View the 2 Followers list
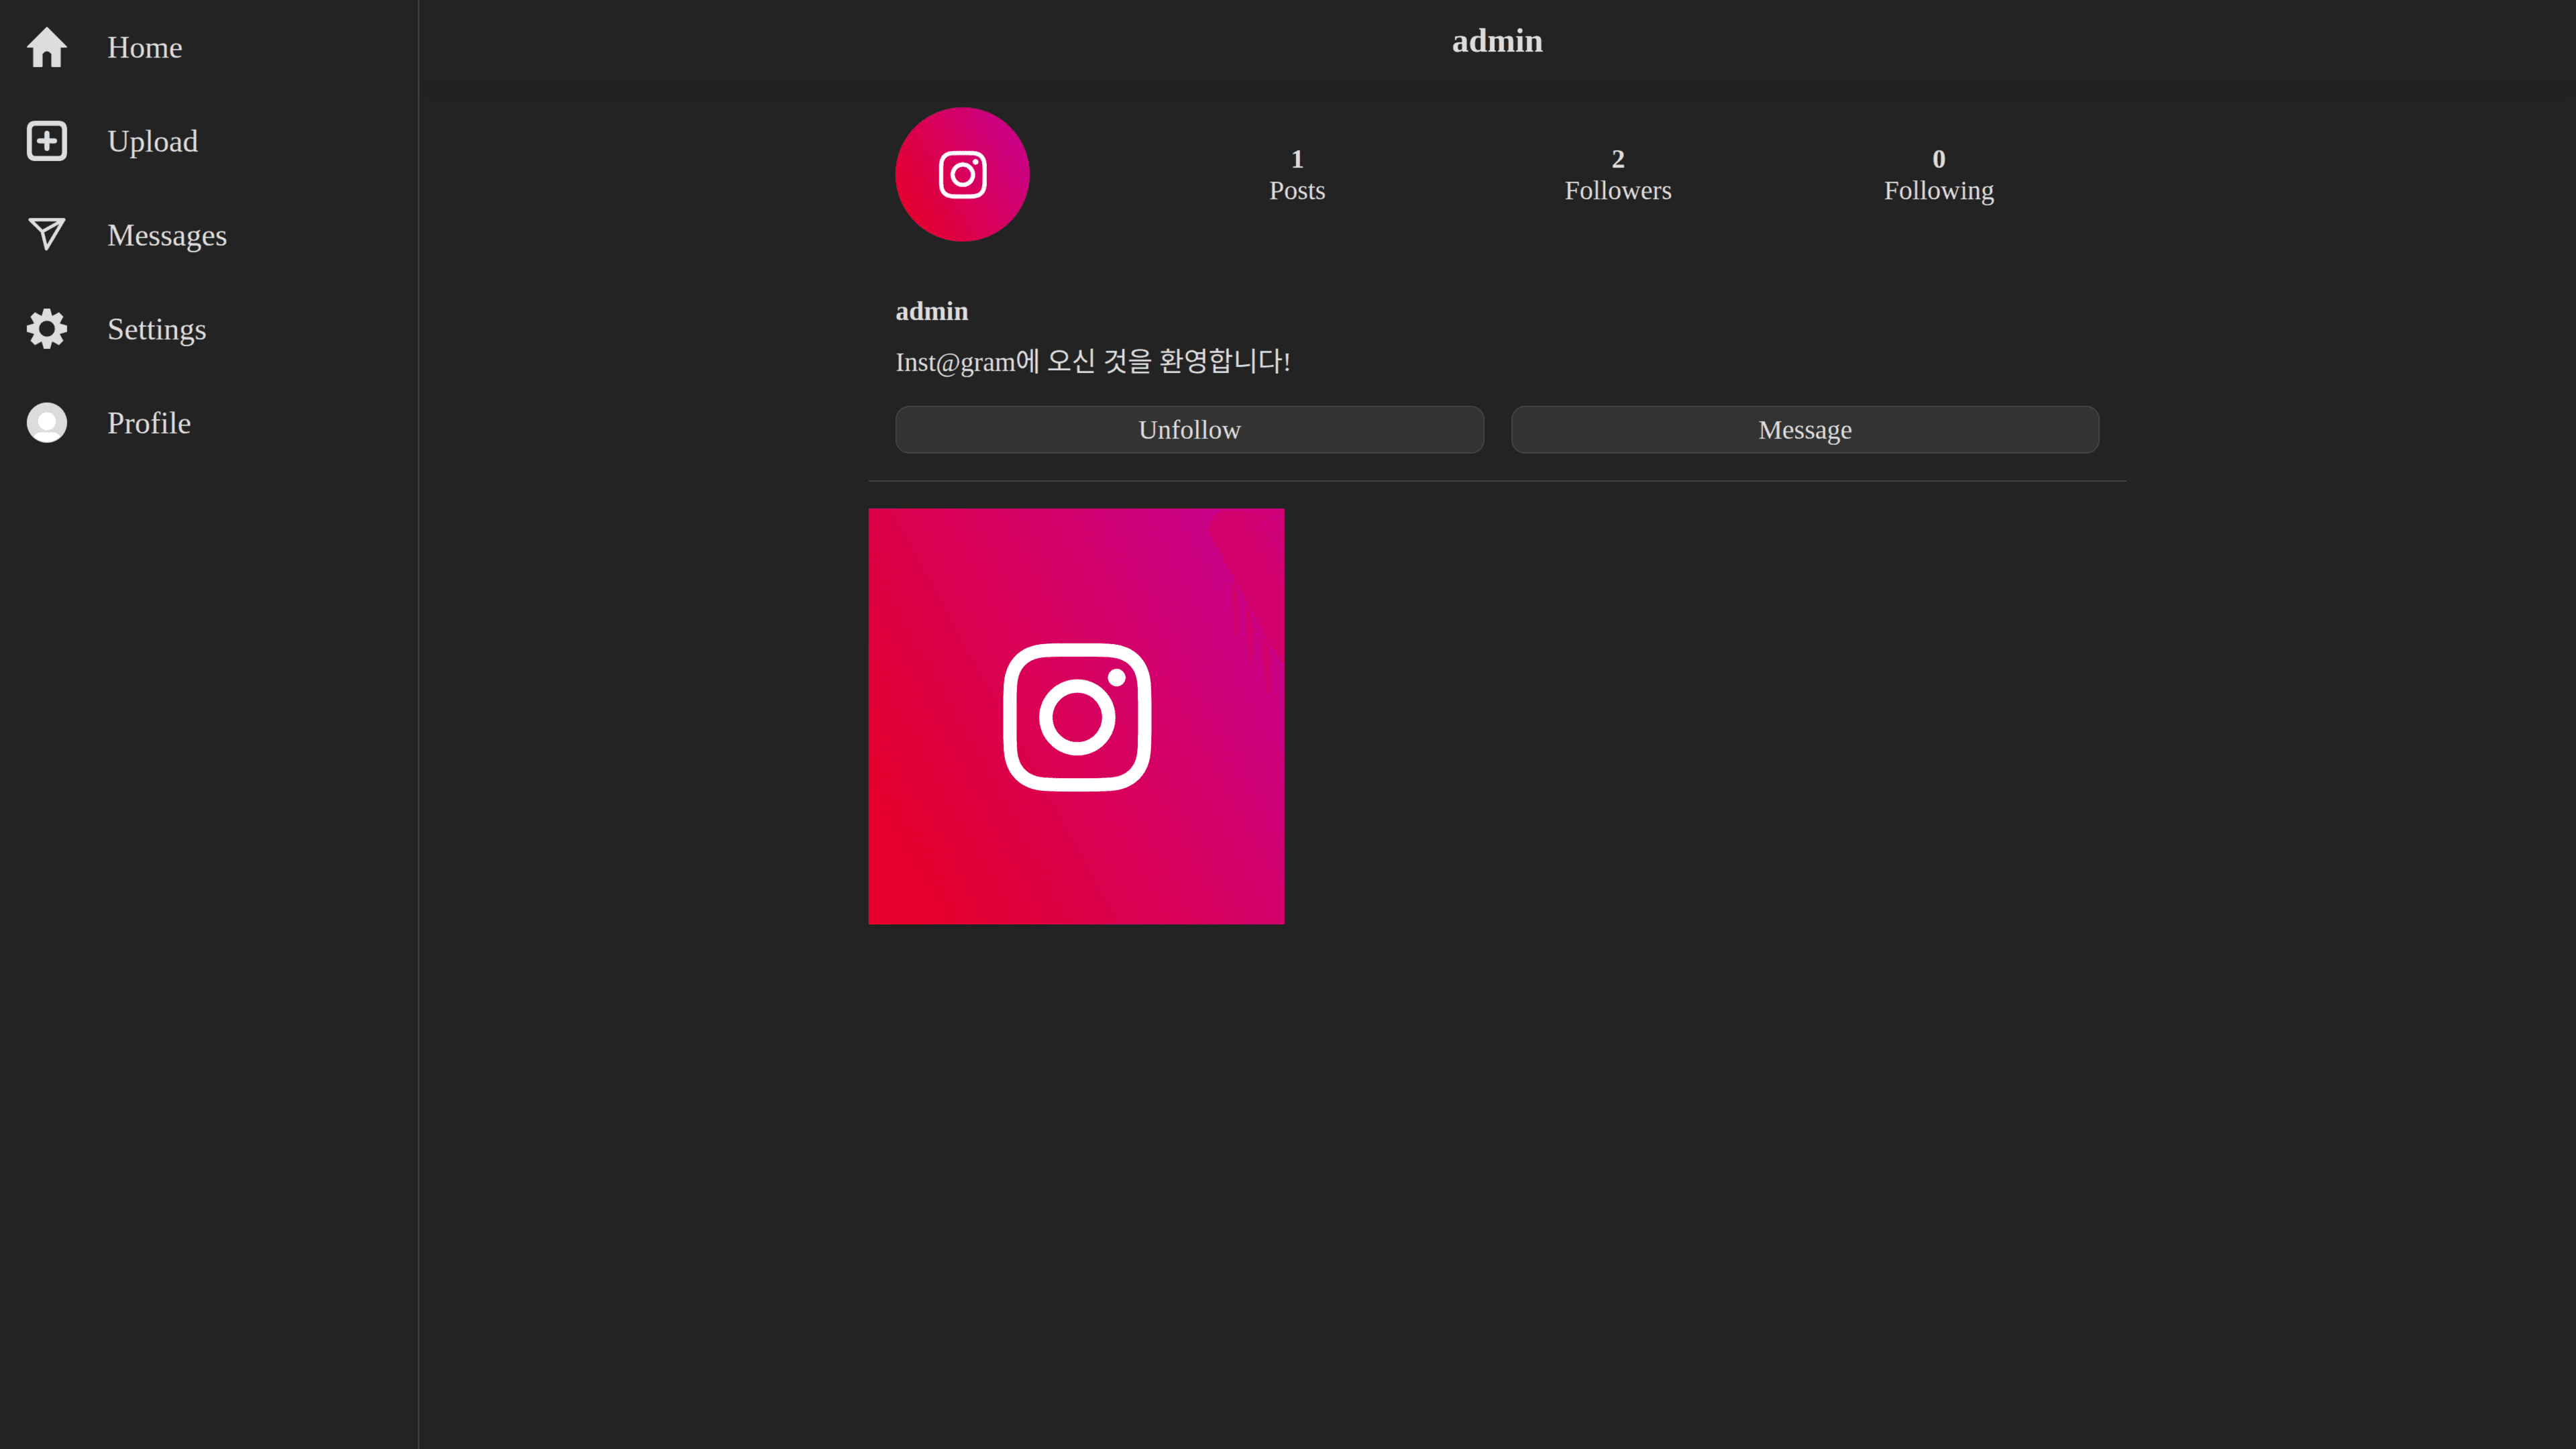The image size is (2576, 1449). tap(1618, 175)
